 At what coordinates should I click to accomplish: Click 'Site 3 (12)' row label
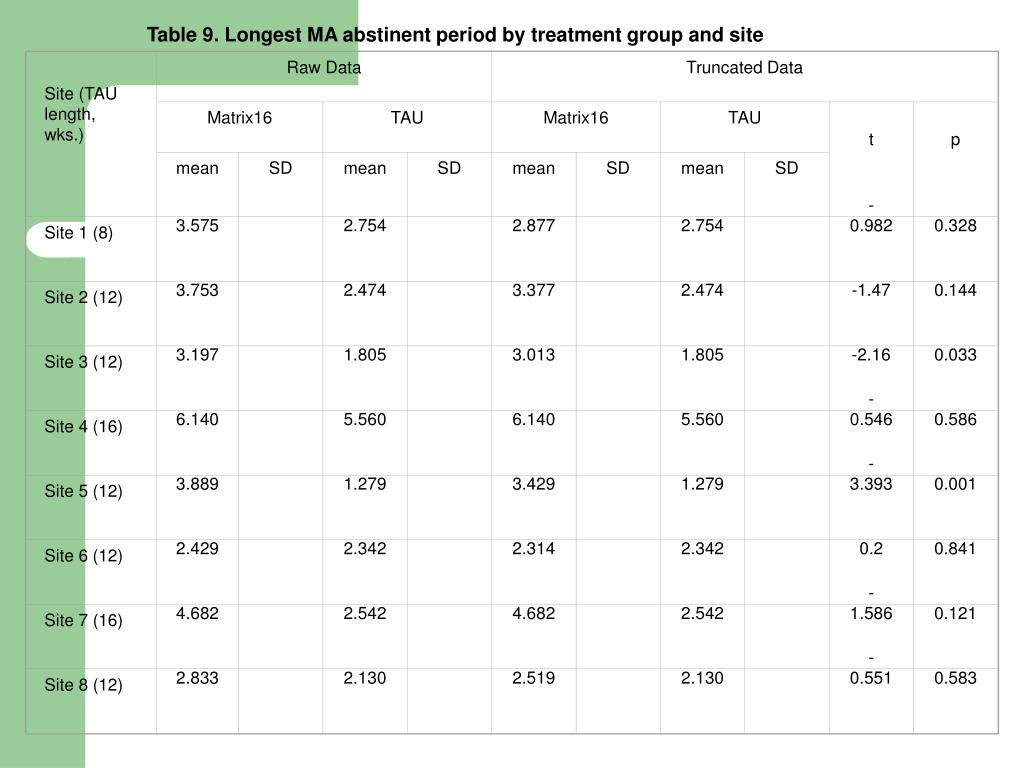(84, 362)
